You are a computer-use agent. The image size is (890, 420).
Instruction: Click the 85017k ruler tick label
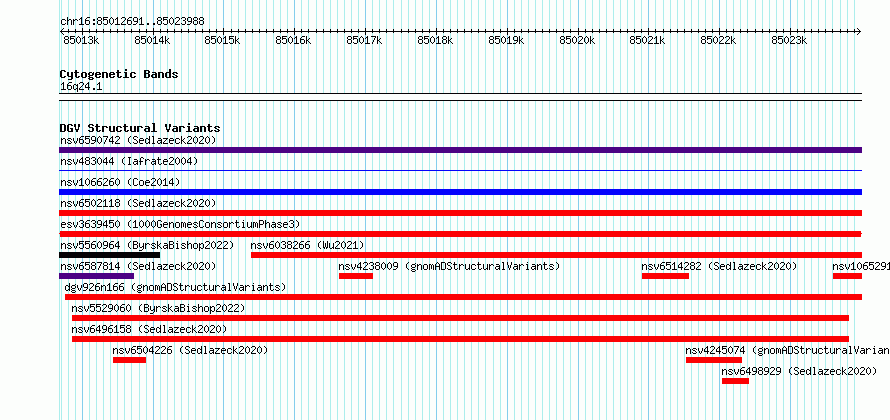click(364, 40)
